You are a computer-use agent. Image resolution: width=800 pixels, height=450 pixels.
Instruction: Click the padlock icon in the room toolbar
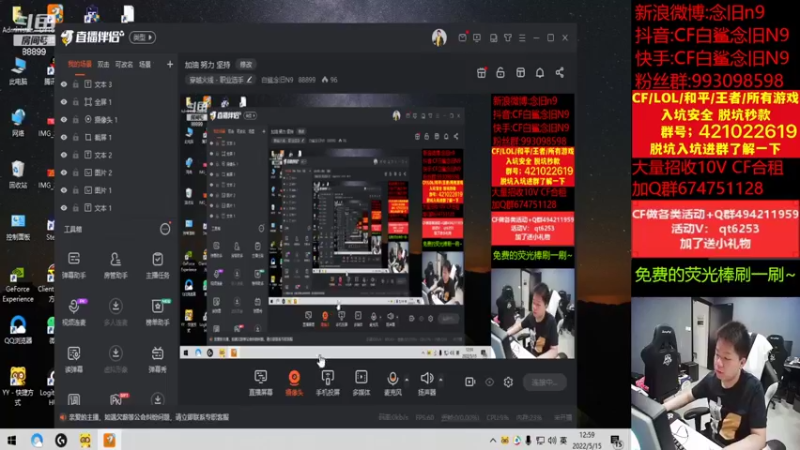[x=501, y=73]
